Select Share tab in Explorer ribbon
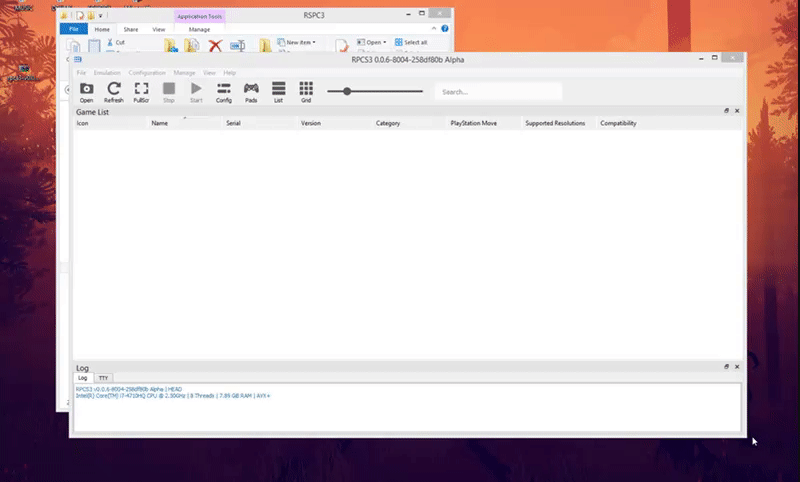Image resolution: width=800 pixels, height=482 pixels. 131,30
